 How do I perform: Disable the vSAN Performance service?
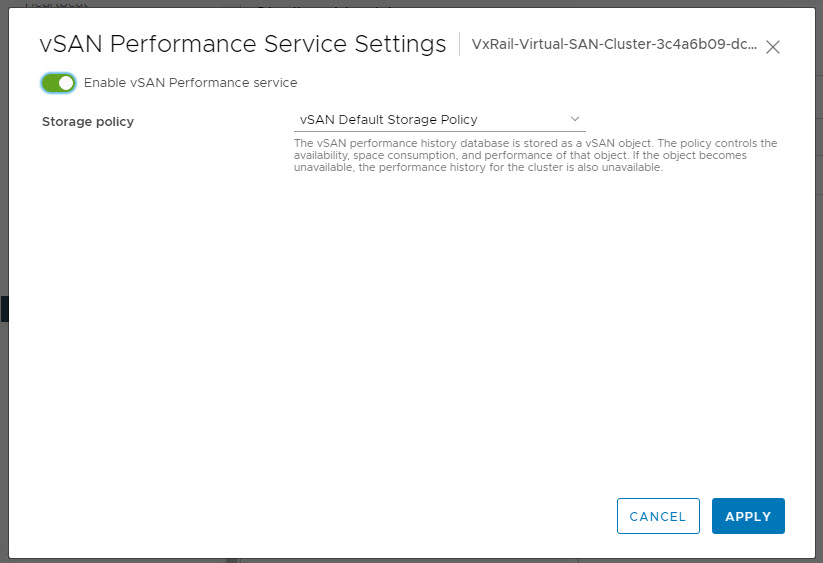[59, 83]
